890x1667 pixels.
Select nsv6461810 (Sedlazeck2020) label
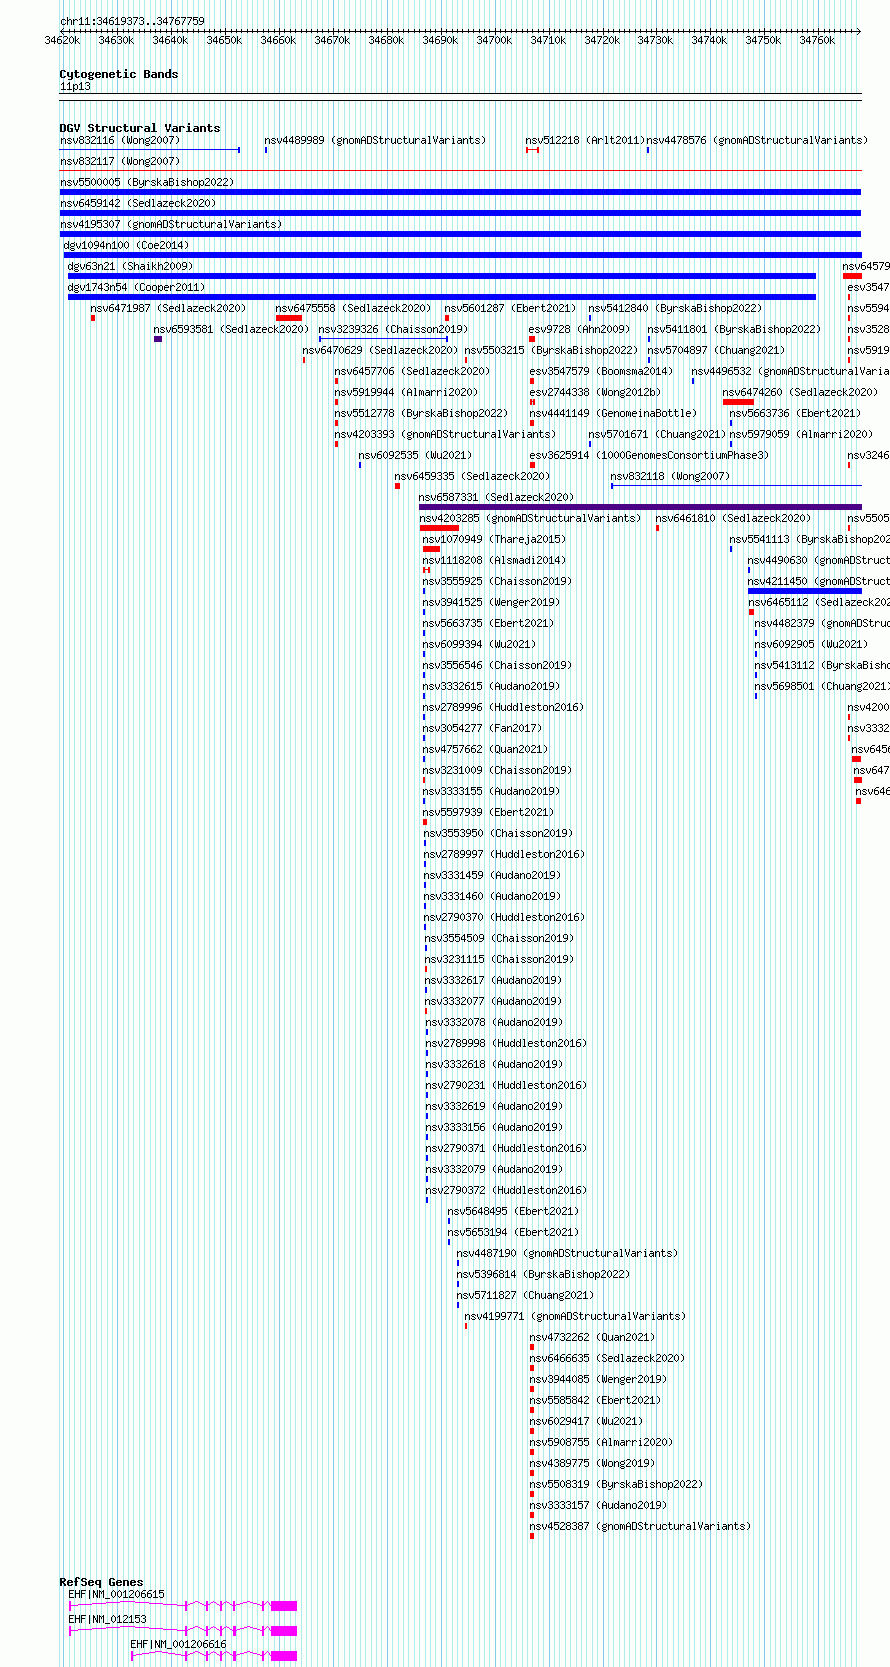[x=733, y=518]
